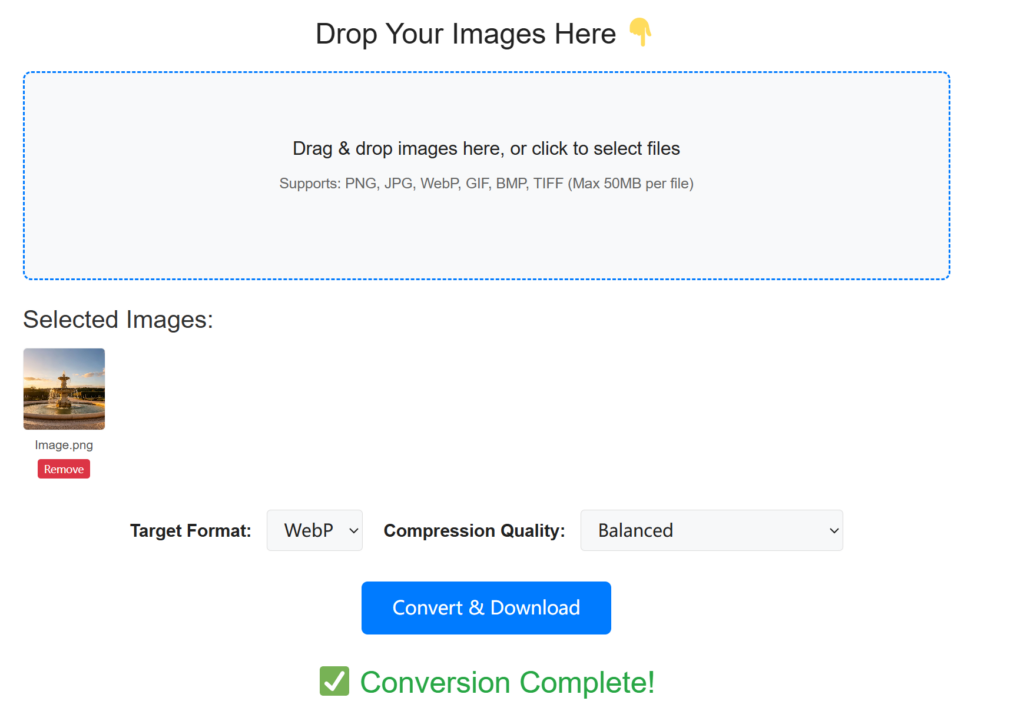
Task: Remove Image.png from selected images
Action: (63, 469)
